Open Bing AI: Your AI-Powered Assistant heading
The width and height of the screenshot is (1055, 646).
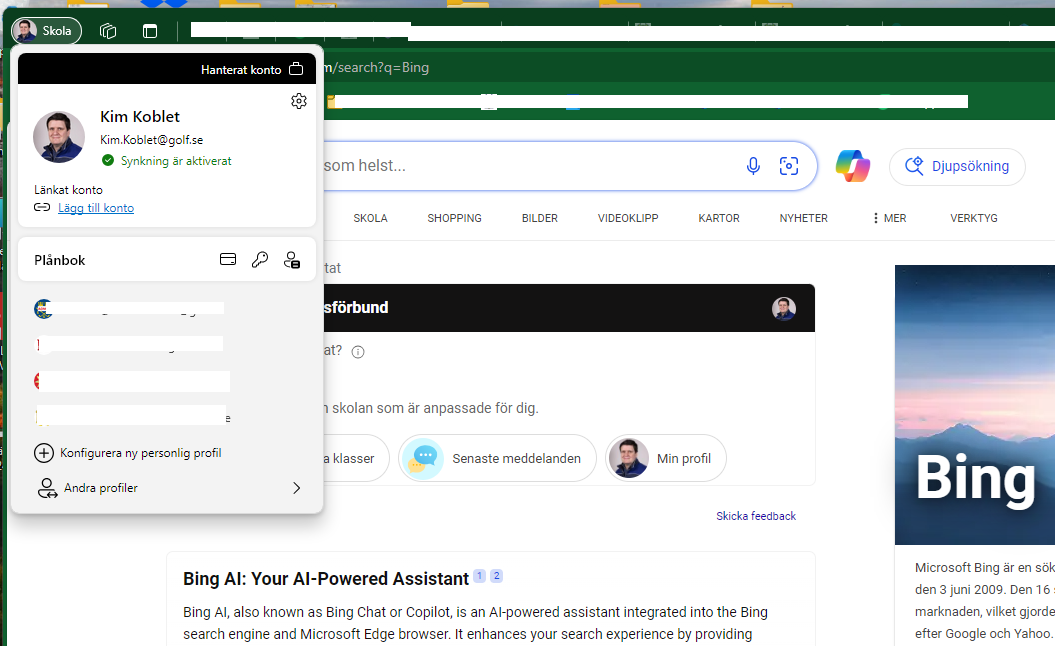click(x=326, y=579)
